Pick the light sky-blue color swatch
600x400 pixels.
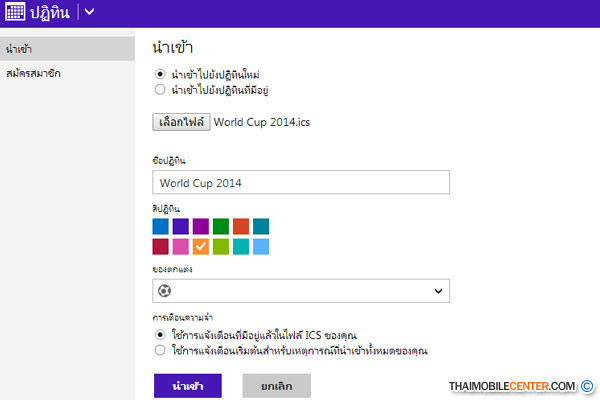tap(261, 246)
